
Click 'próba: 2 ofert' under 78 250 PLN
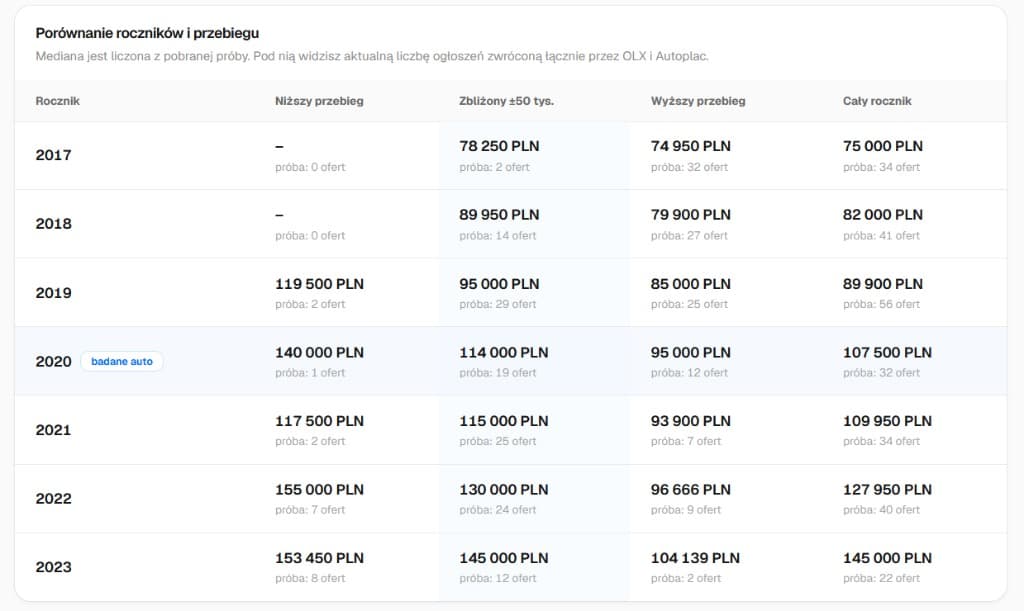494,167
